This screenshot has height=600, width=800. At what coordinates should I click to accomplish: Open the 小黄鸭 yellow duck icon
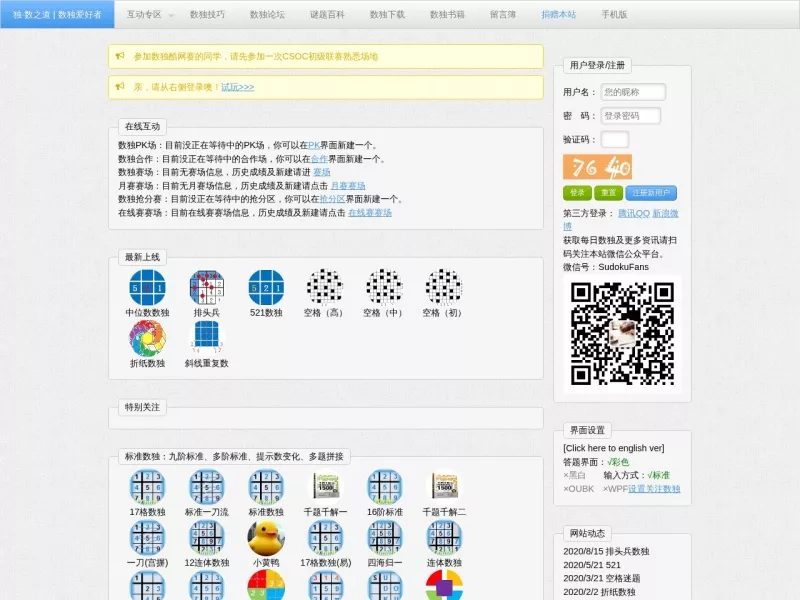tap(266, 538)
